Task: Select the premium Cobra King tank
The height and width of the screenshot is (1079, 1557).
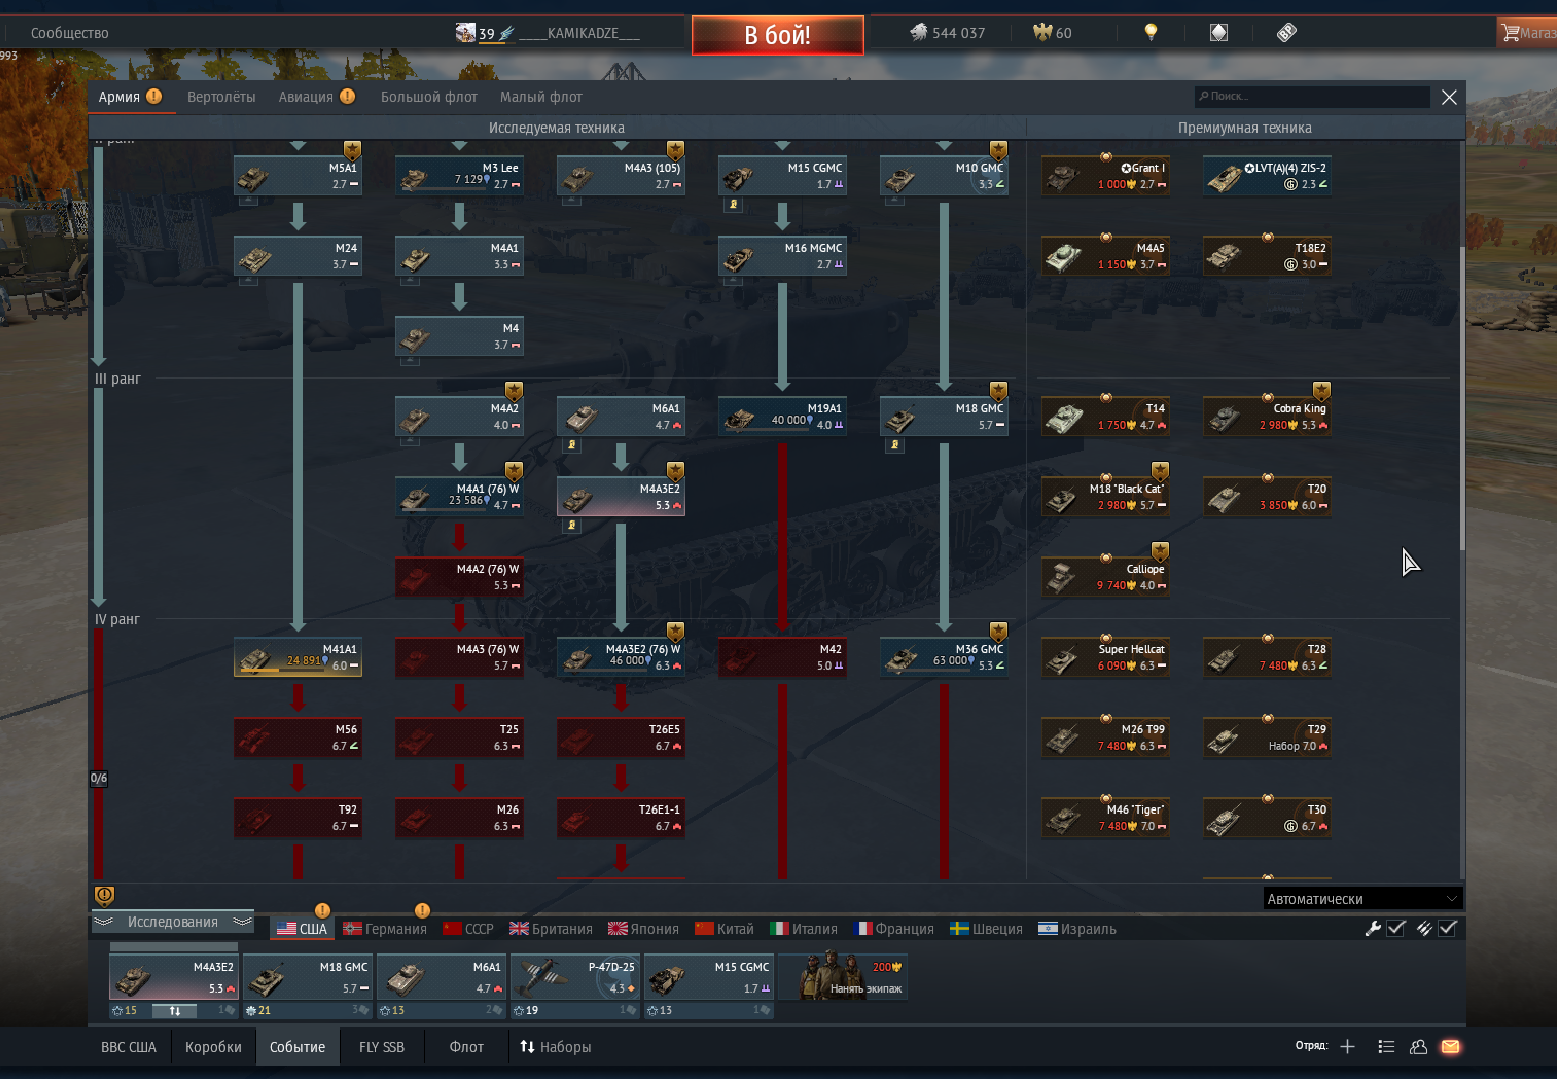Action: 1267,416
